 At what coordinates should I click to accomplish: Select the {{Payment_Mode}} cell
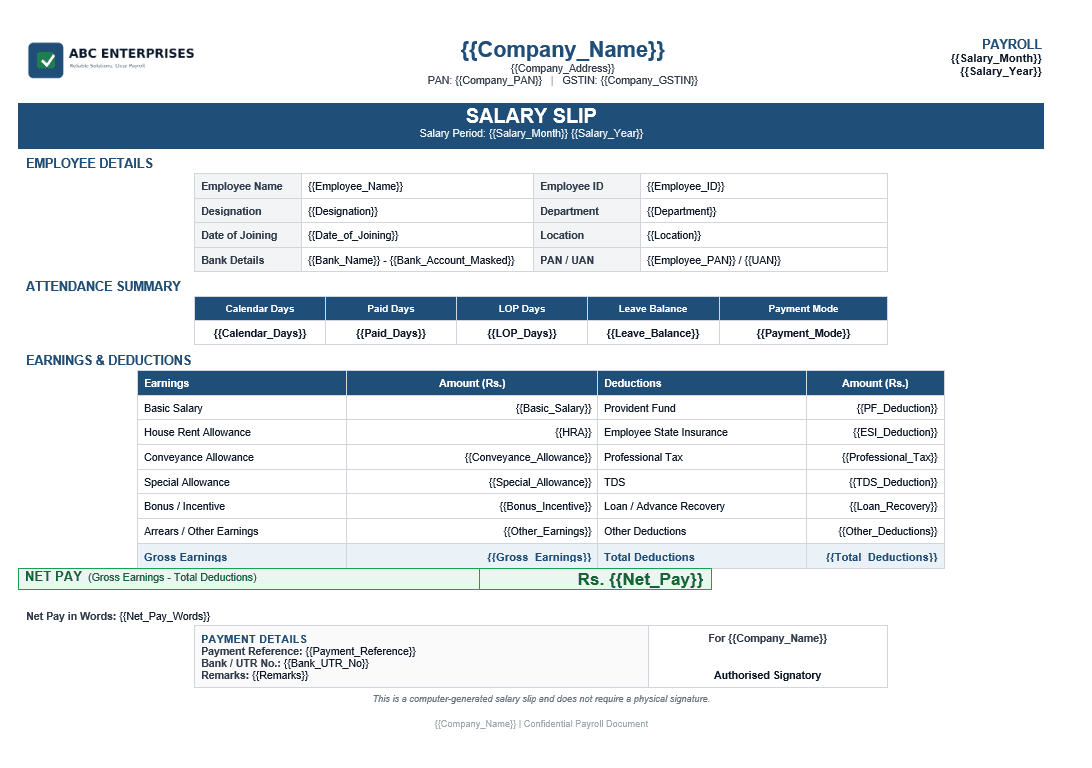tap(803, 333)
